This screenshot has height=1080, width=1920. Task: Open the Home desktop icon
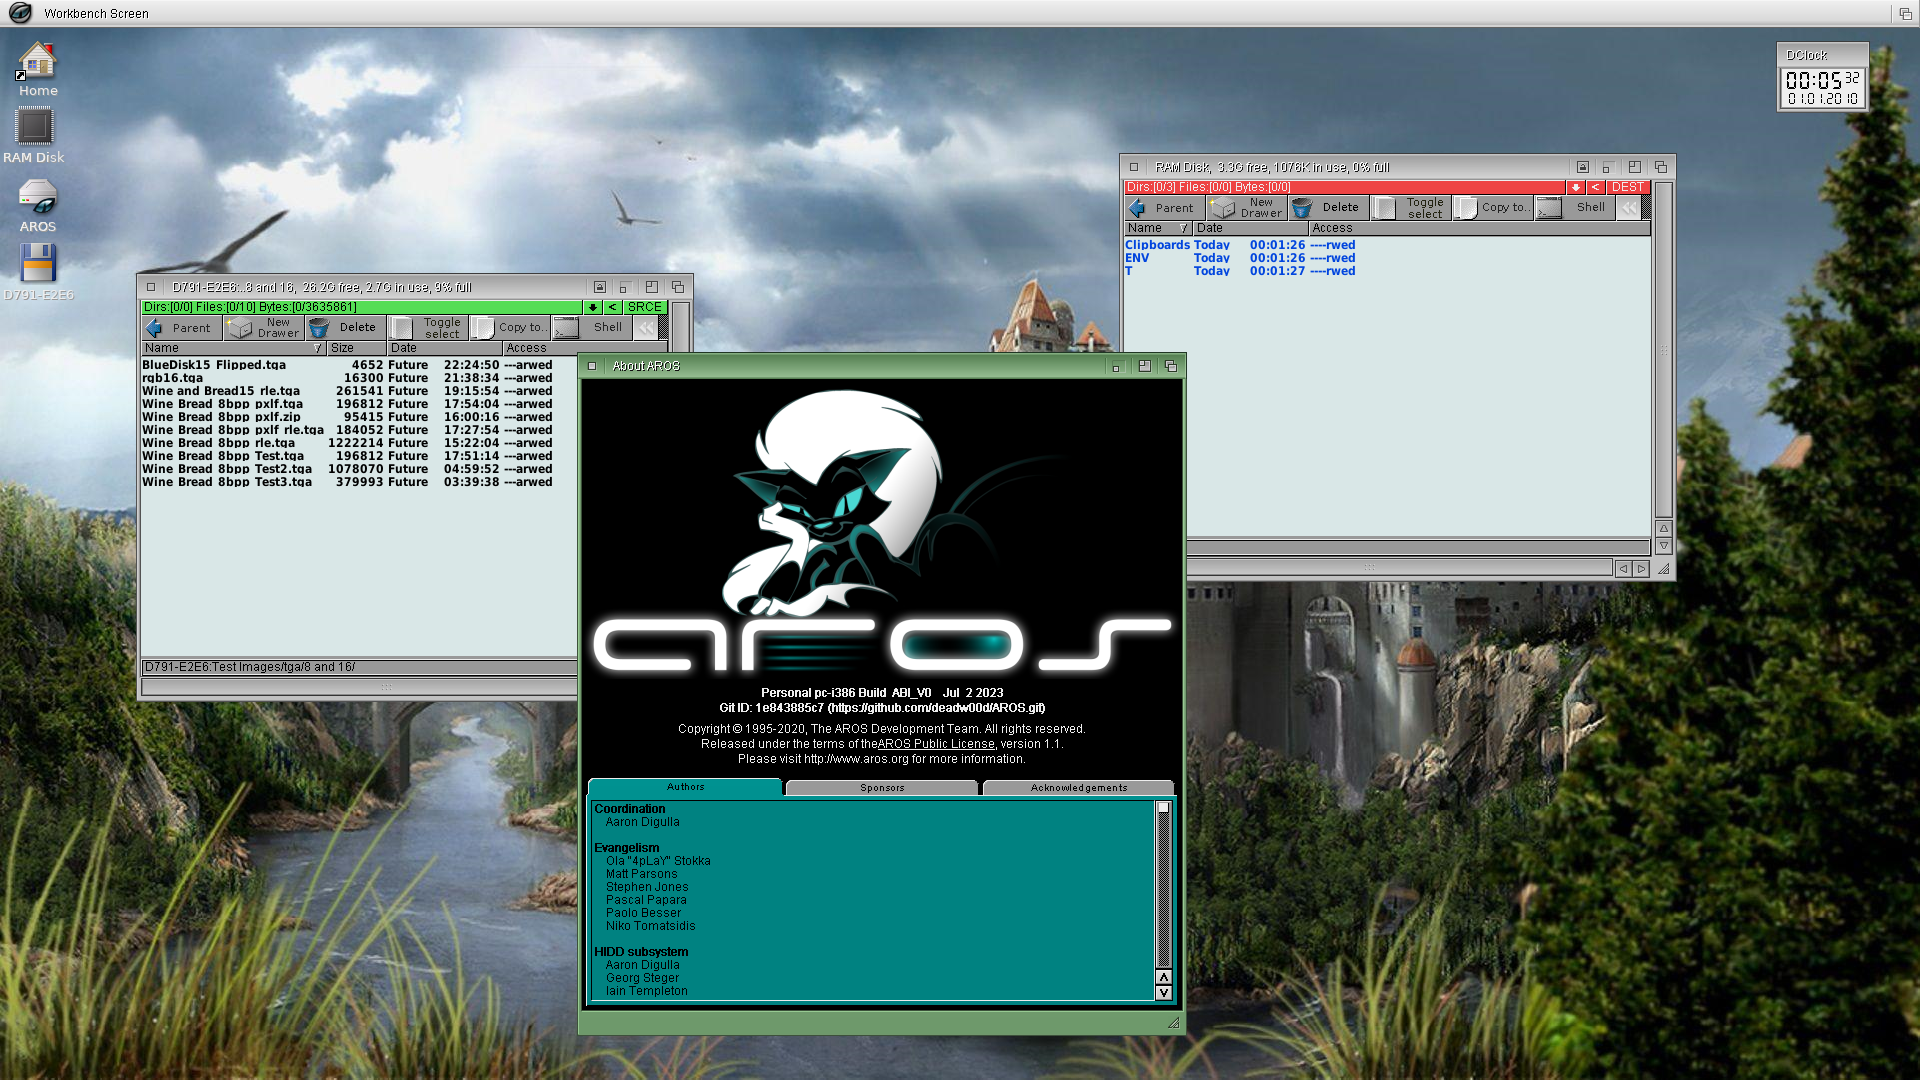coord(37,69)
